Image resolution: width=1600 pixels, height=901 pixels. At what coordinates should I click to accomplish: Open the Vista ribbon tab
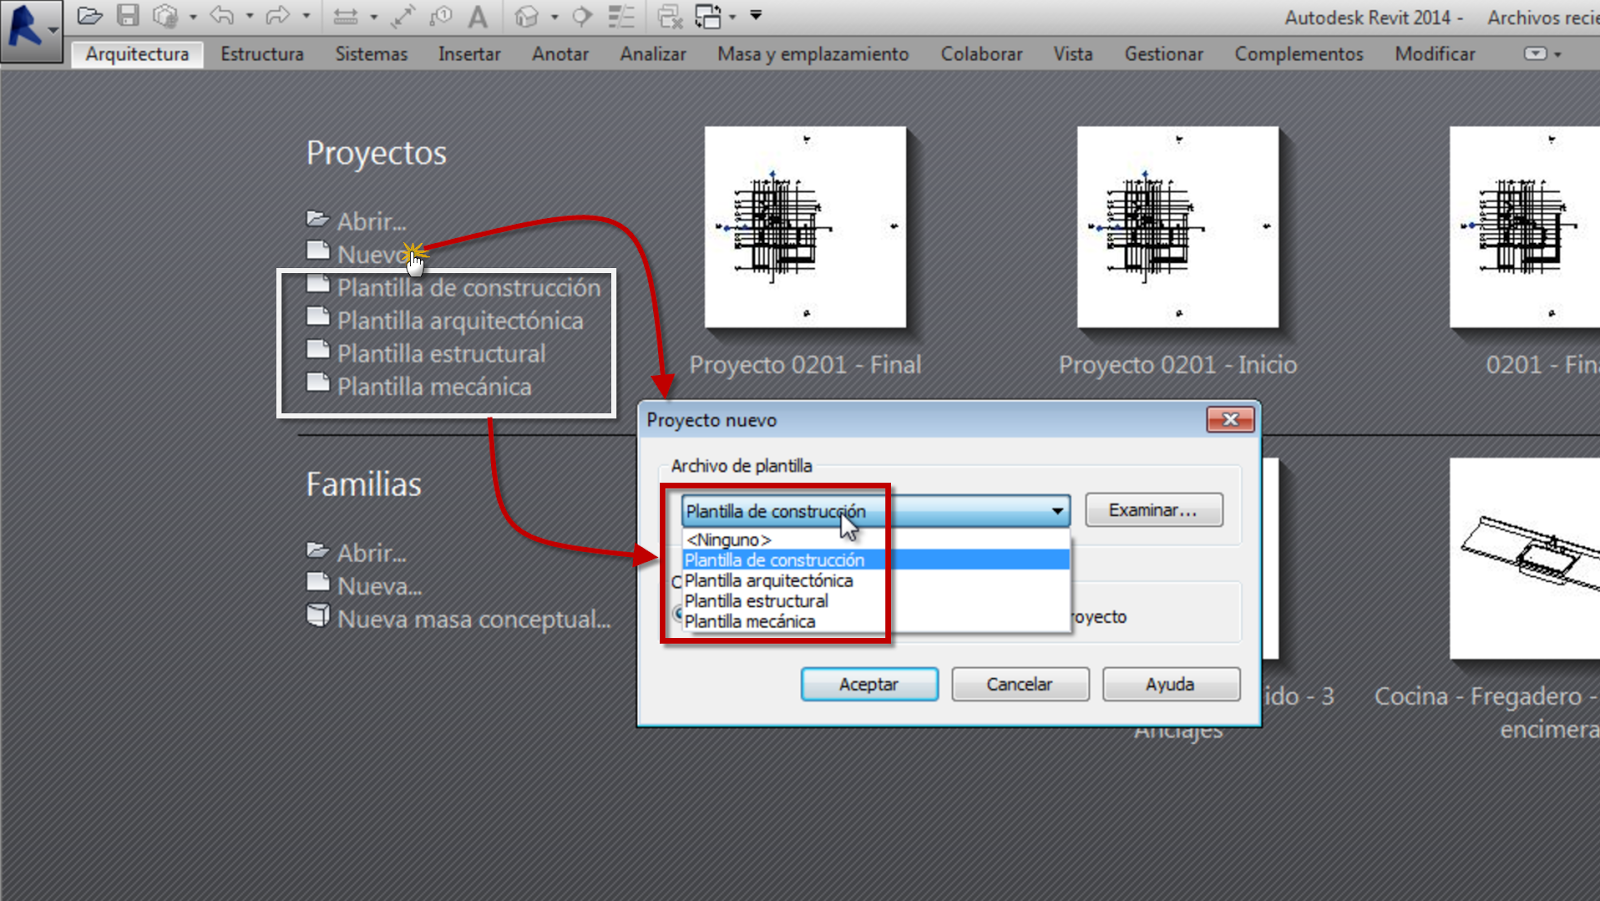click(x=1072, y=54)
